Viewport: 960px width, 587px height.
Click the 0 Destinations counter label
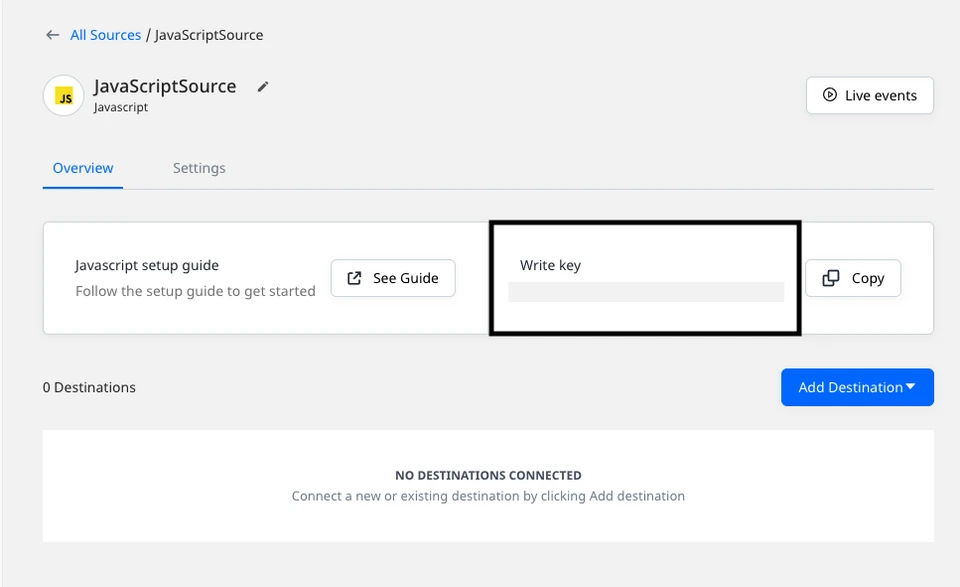point(89,387)
